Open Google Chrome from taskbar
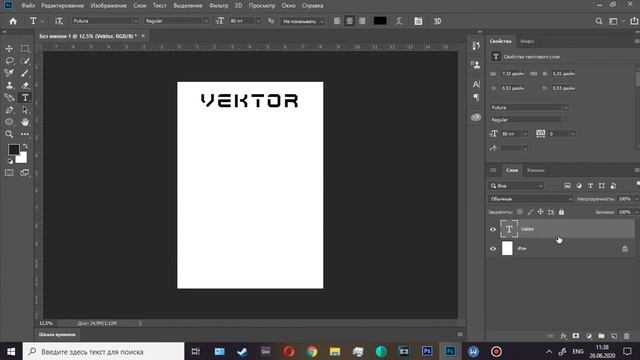This screenshot has width=640, height=360. (x=312, y=351)
